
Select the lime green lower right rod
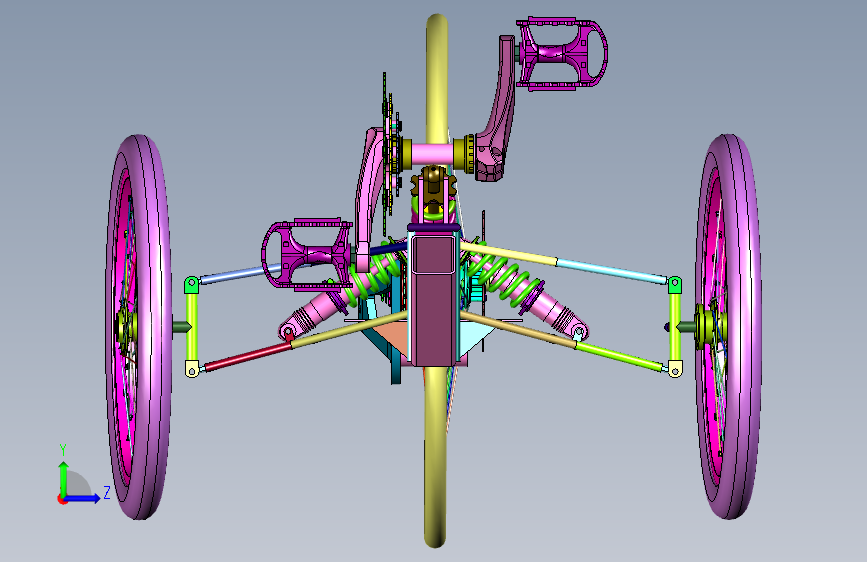pos(618,356)
